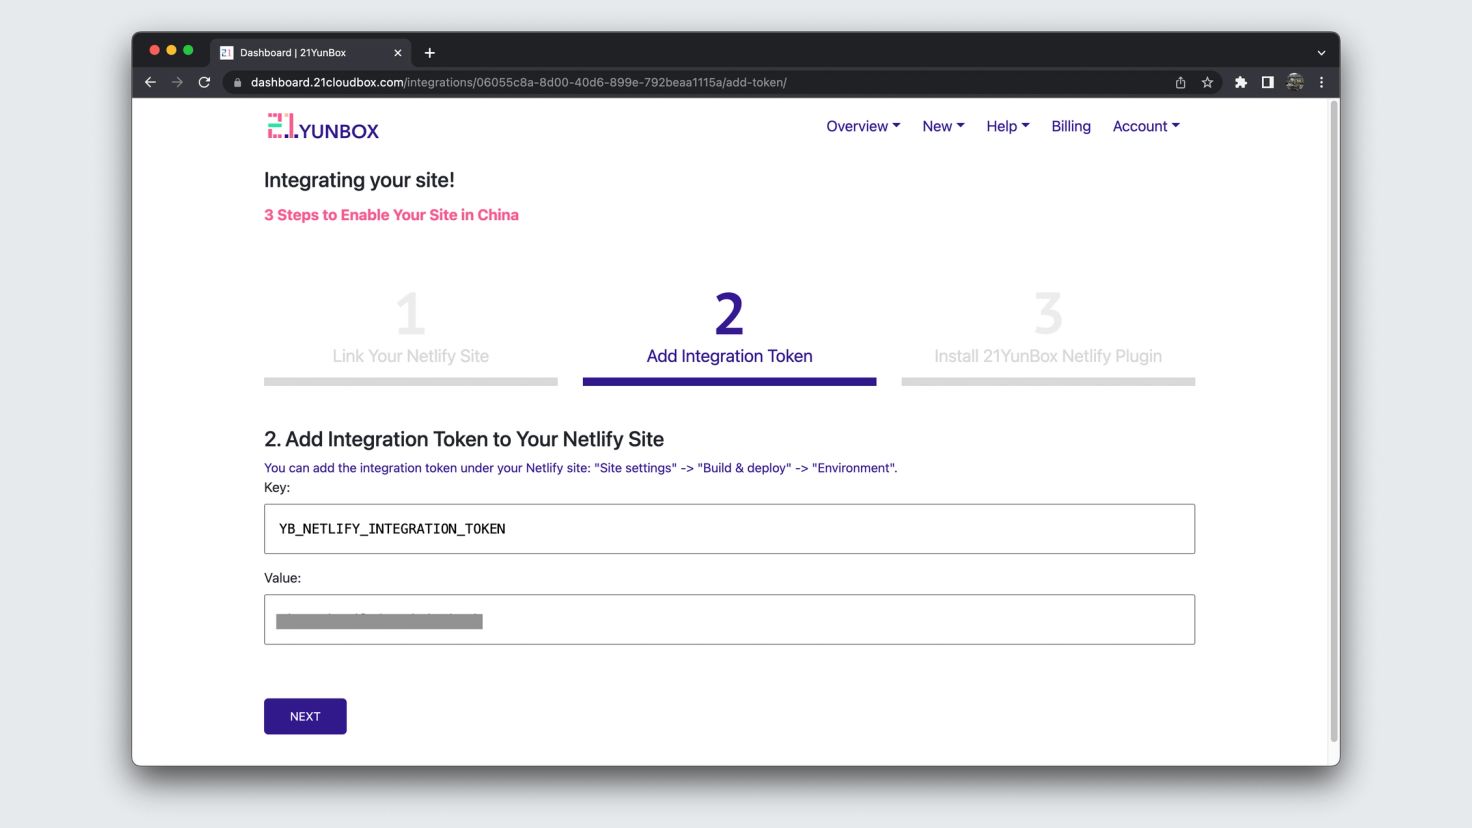This screenshot has height=828, width=1472.
Task: Click the 'Integrating your site!' heading
Action: (x=359, y=180)
